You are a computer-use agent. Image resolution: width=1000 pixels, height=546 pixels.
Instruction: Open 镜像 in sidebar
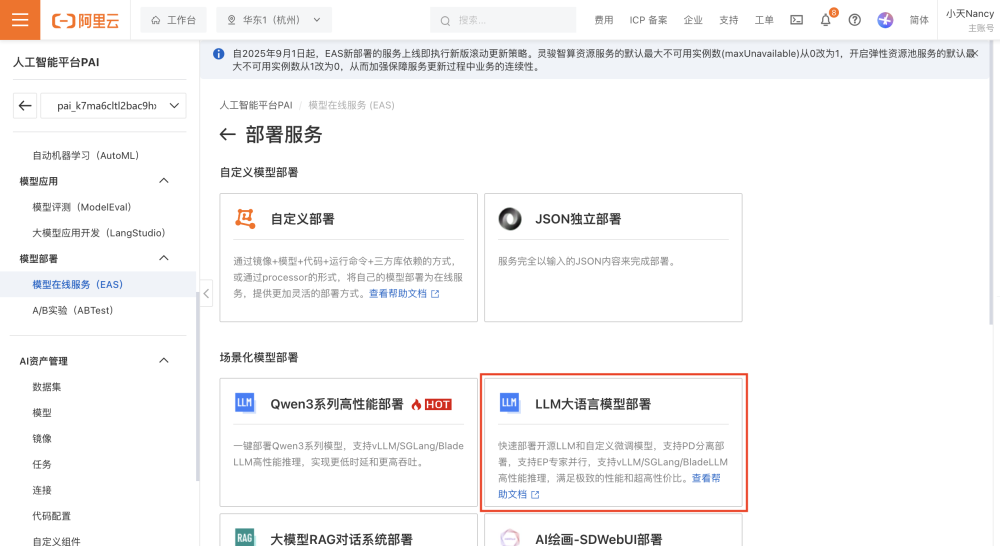pos(42,439)
